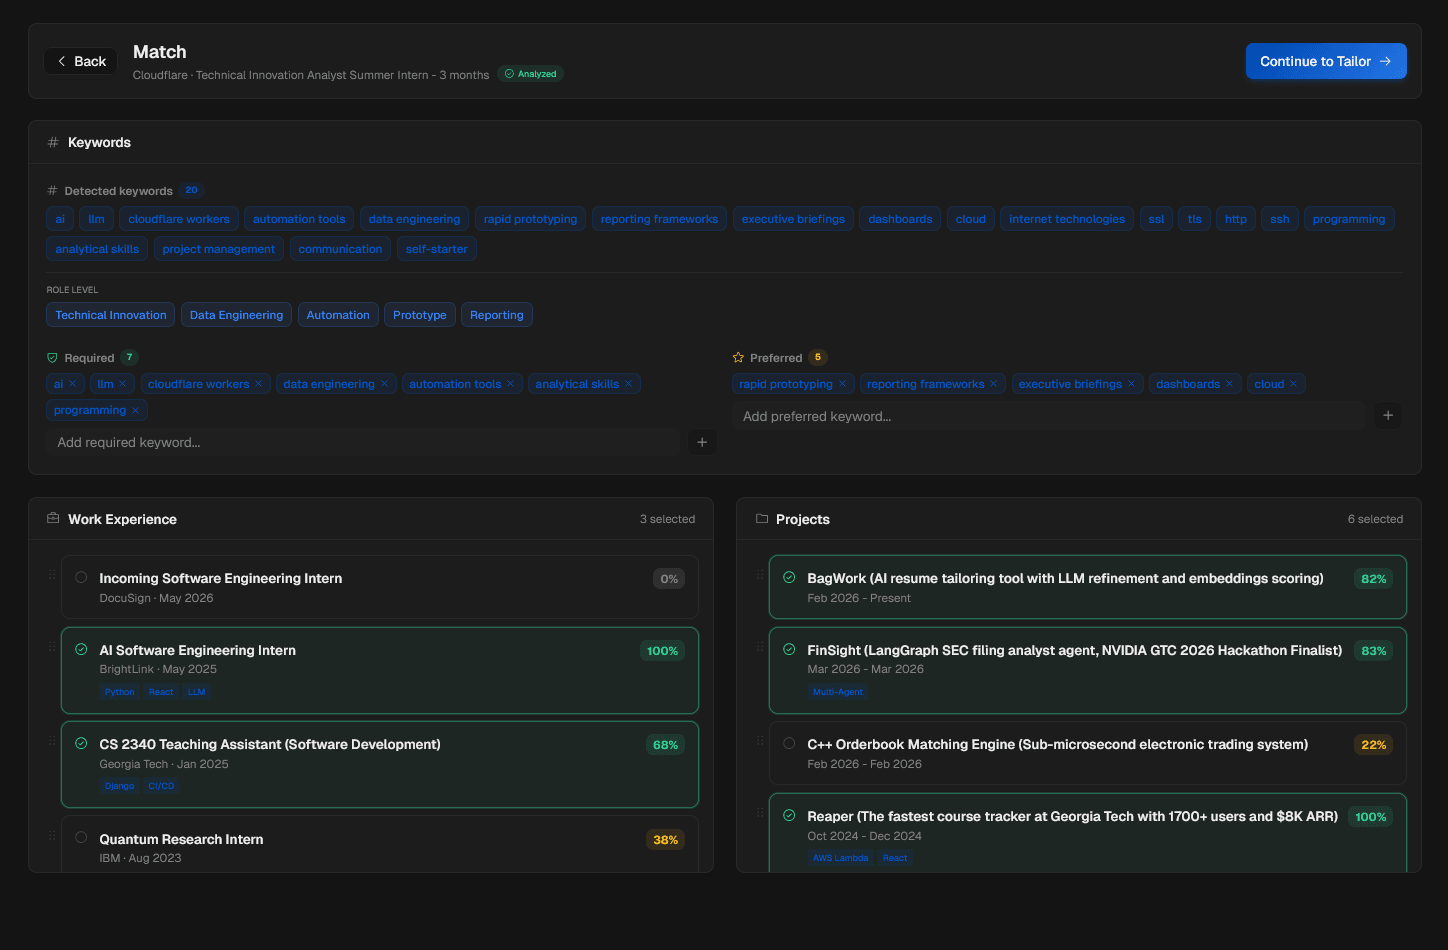The image size is (1448, 950).
Task: Select C++ Orderbook Matching Engine project
Action: point(789,744)
